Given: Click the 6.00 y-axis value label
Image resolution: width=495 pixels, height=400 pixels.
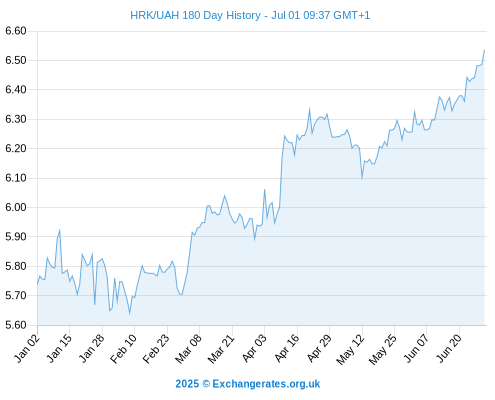Looking at the screenshot, I should [16, 207].
